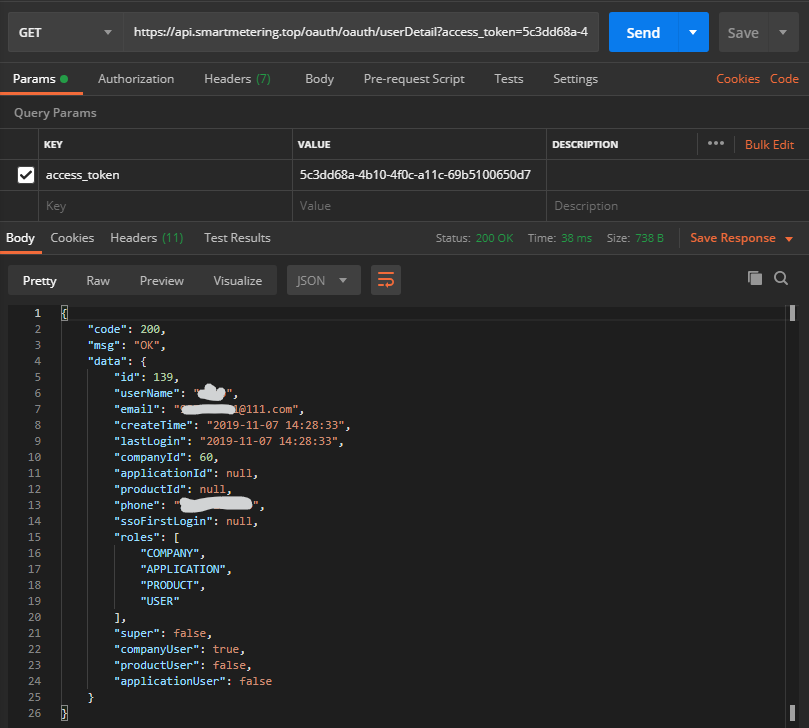Screen dimensions: 809x728
Task: Expand the Save Response dropdown
Action: click(x=789, y=238)
